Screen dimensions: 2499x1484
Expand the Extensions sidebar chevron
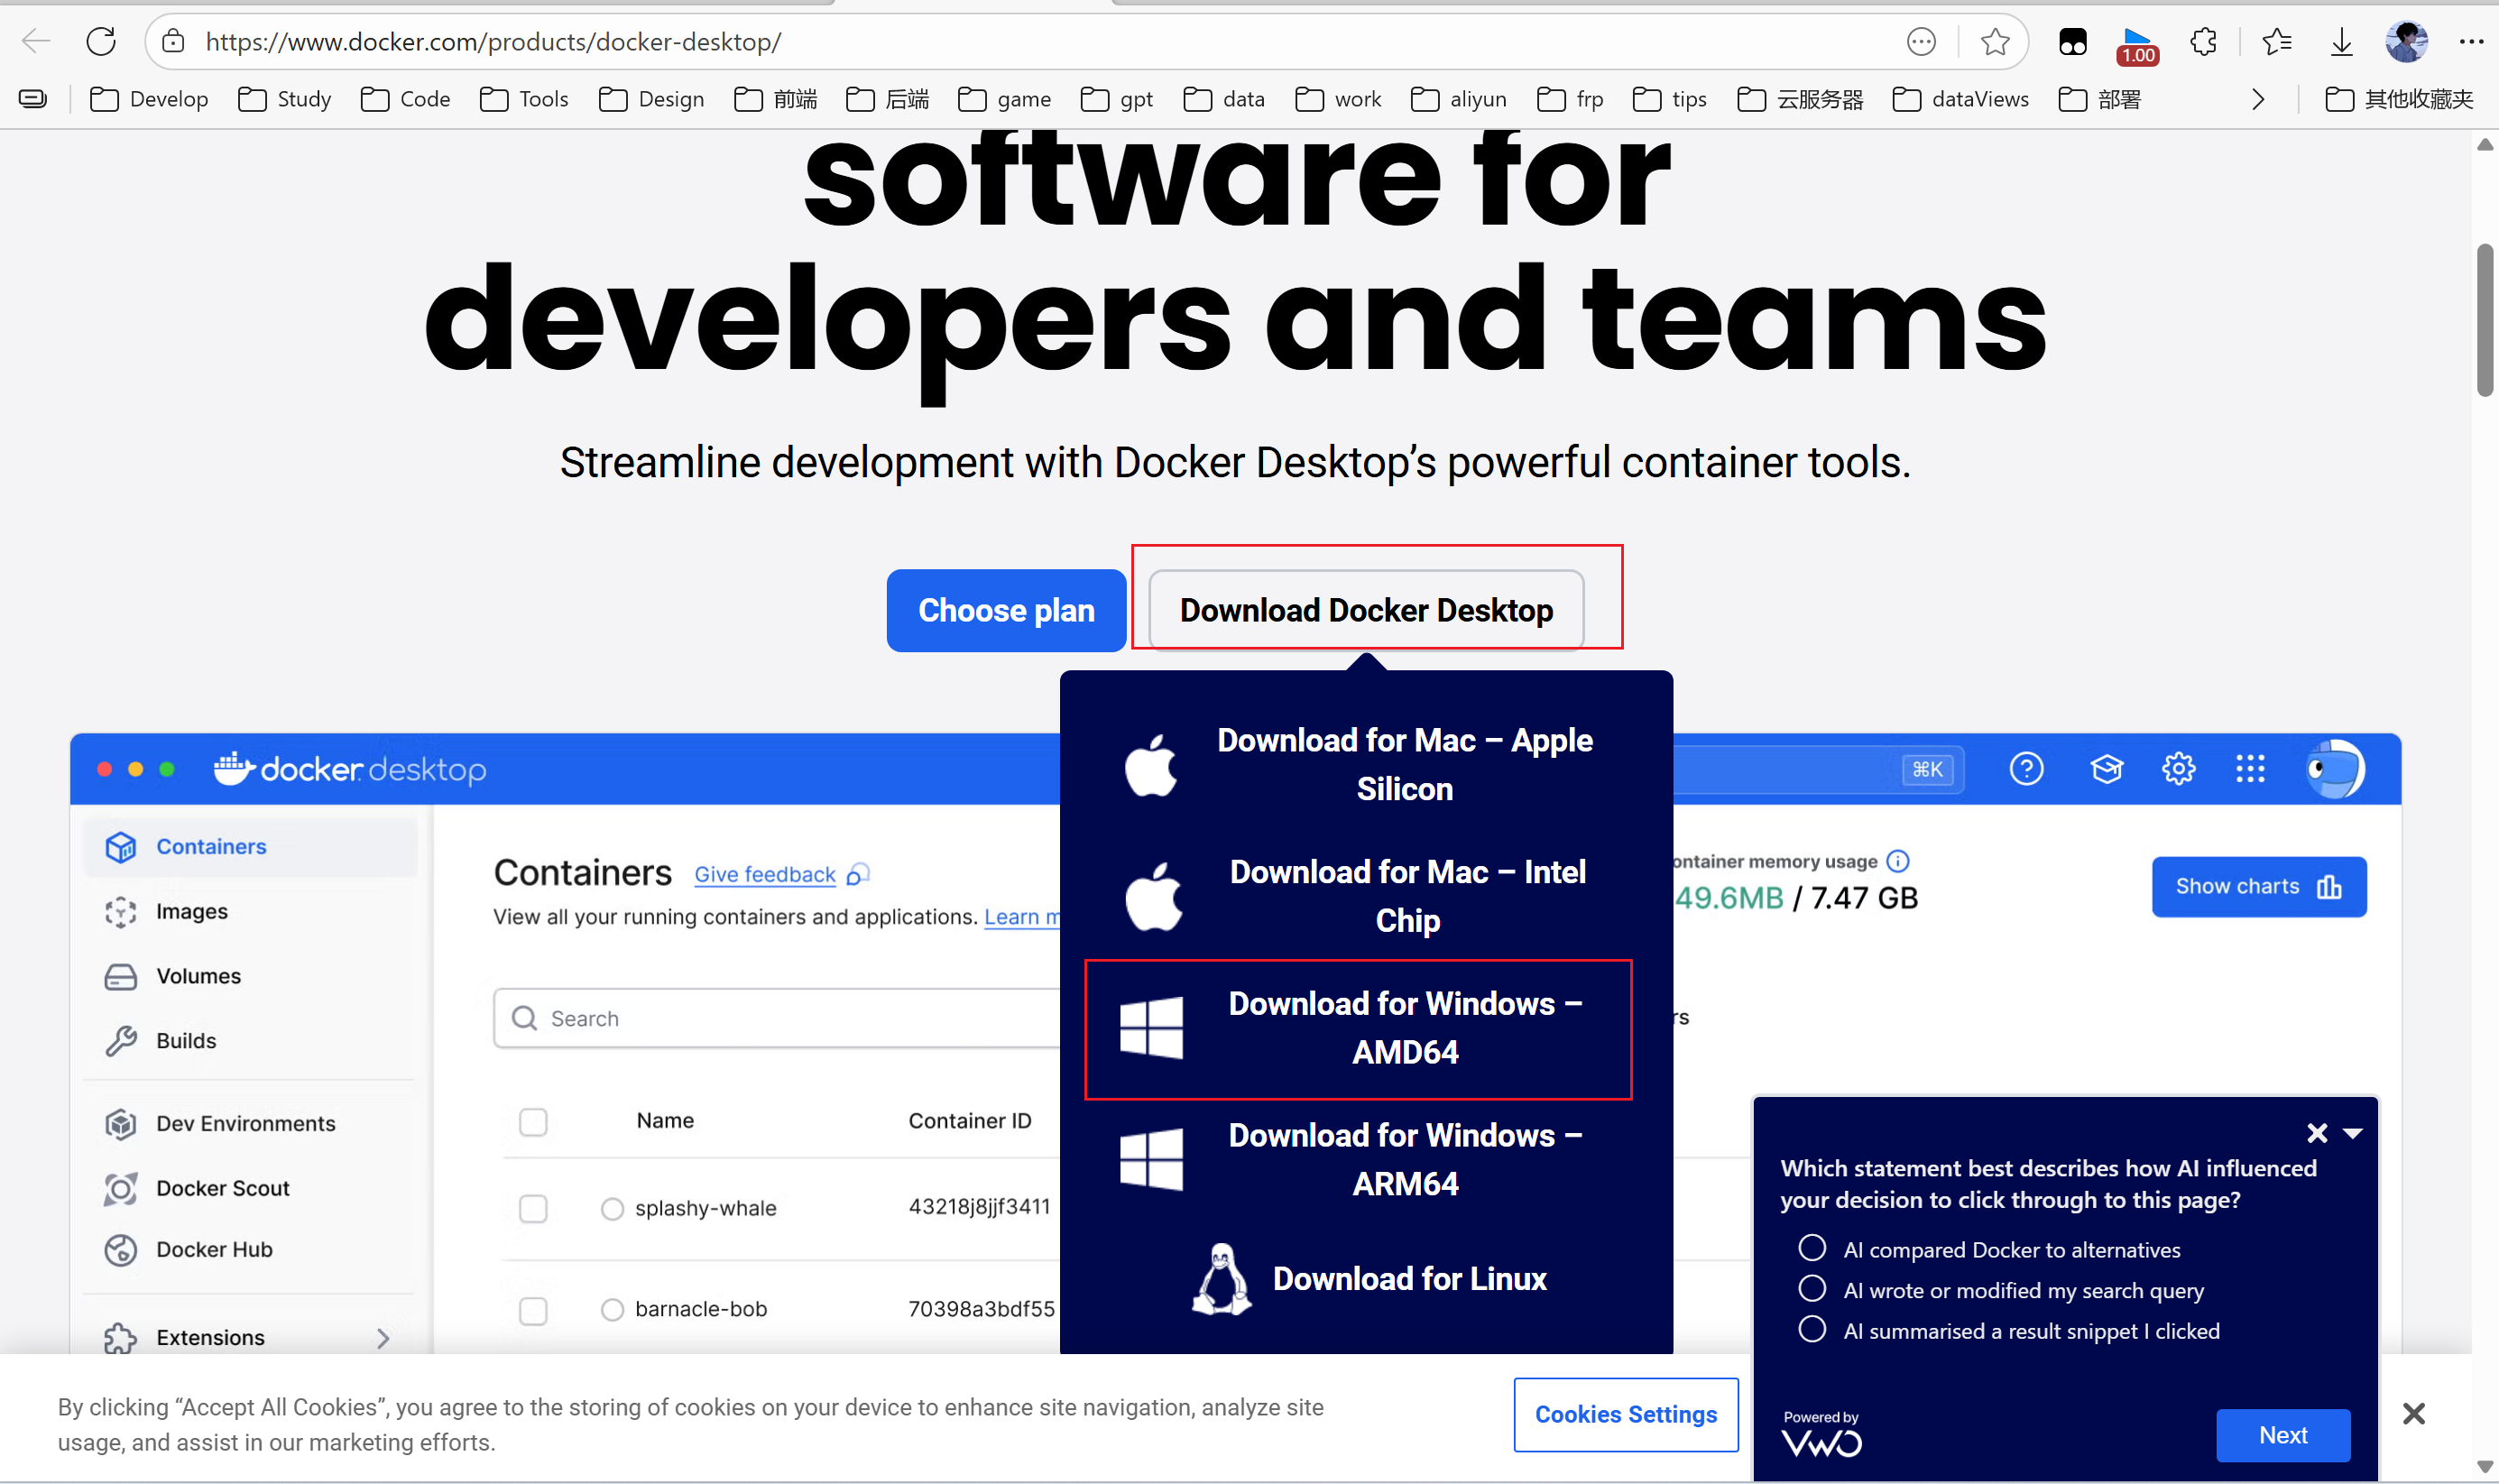point(383,1338)
